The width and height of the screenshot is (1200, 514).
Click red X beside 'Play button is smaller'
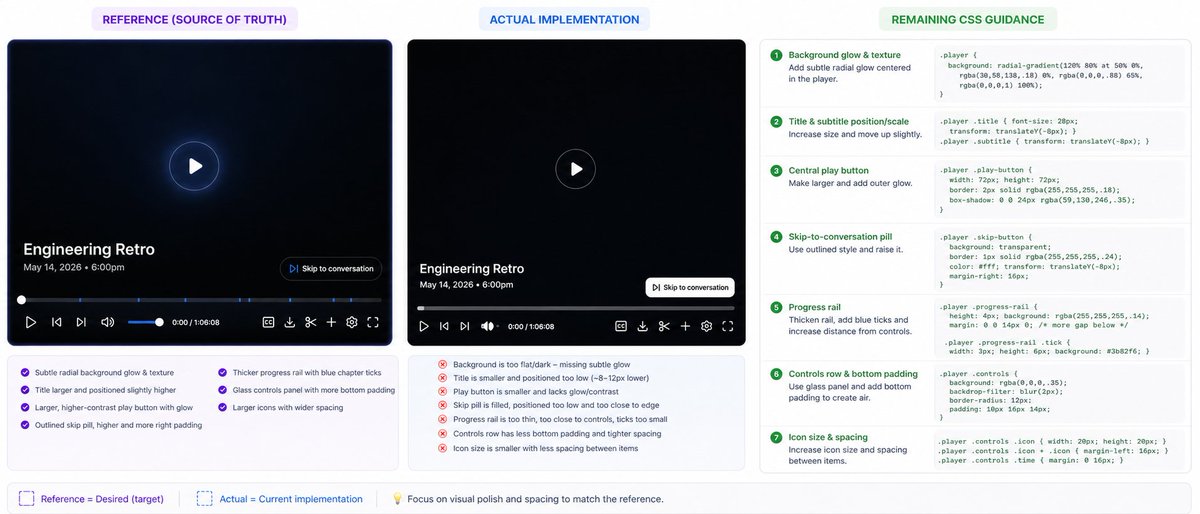tap(442, 393)
